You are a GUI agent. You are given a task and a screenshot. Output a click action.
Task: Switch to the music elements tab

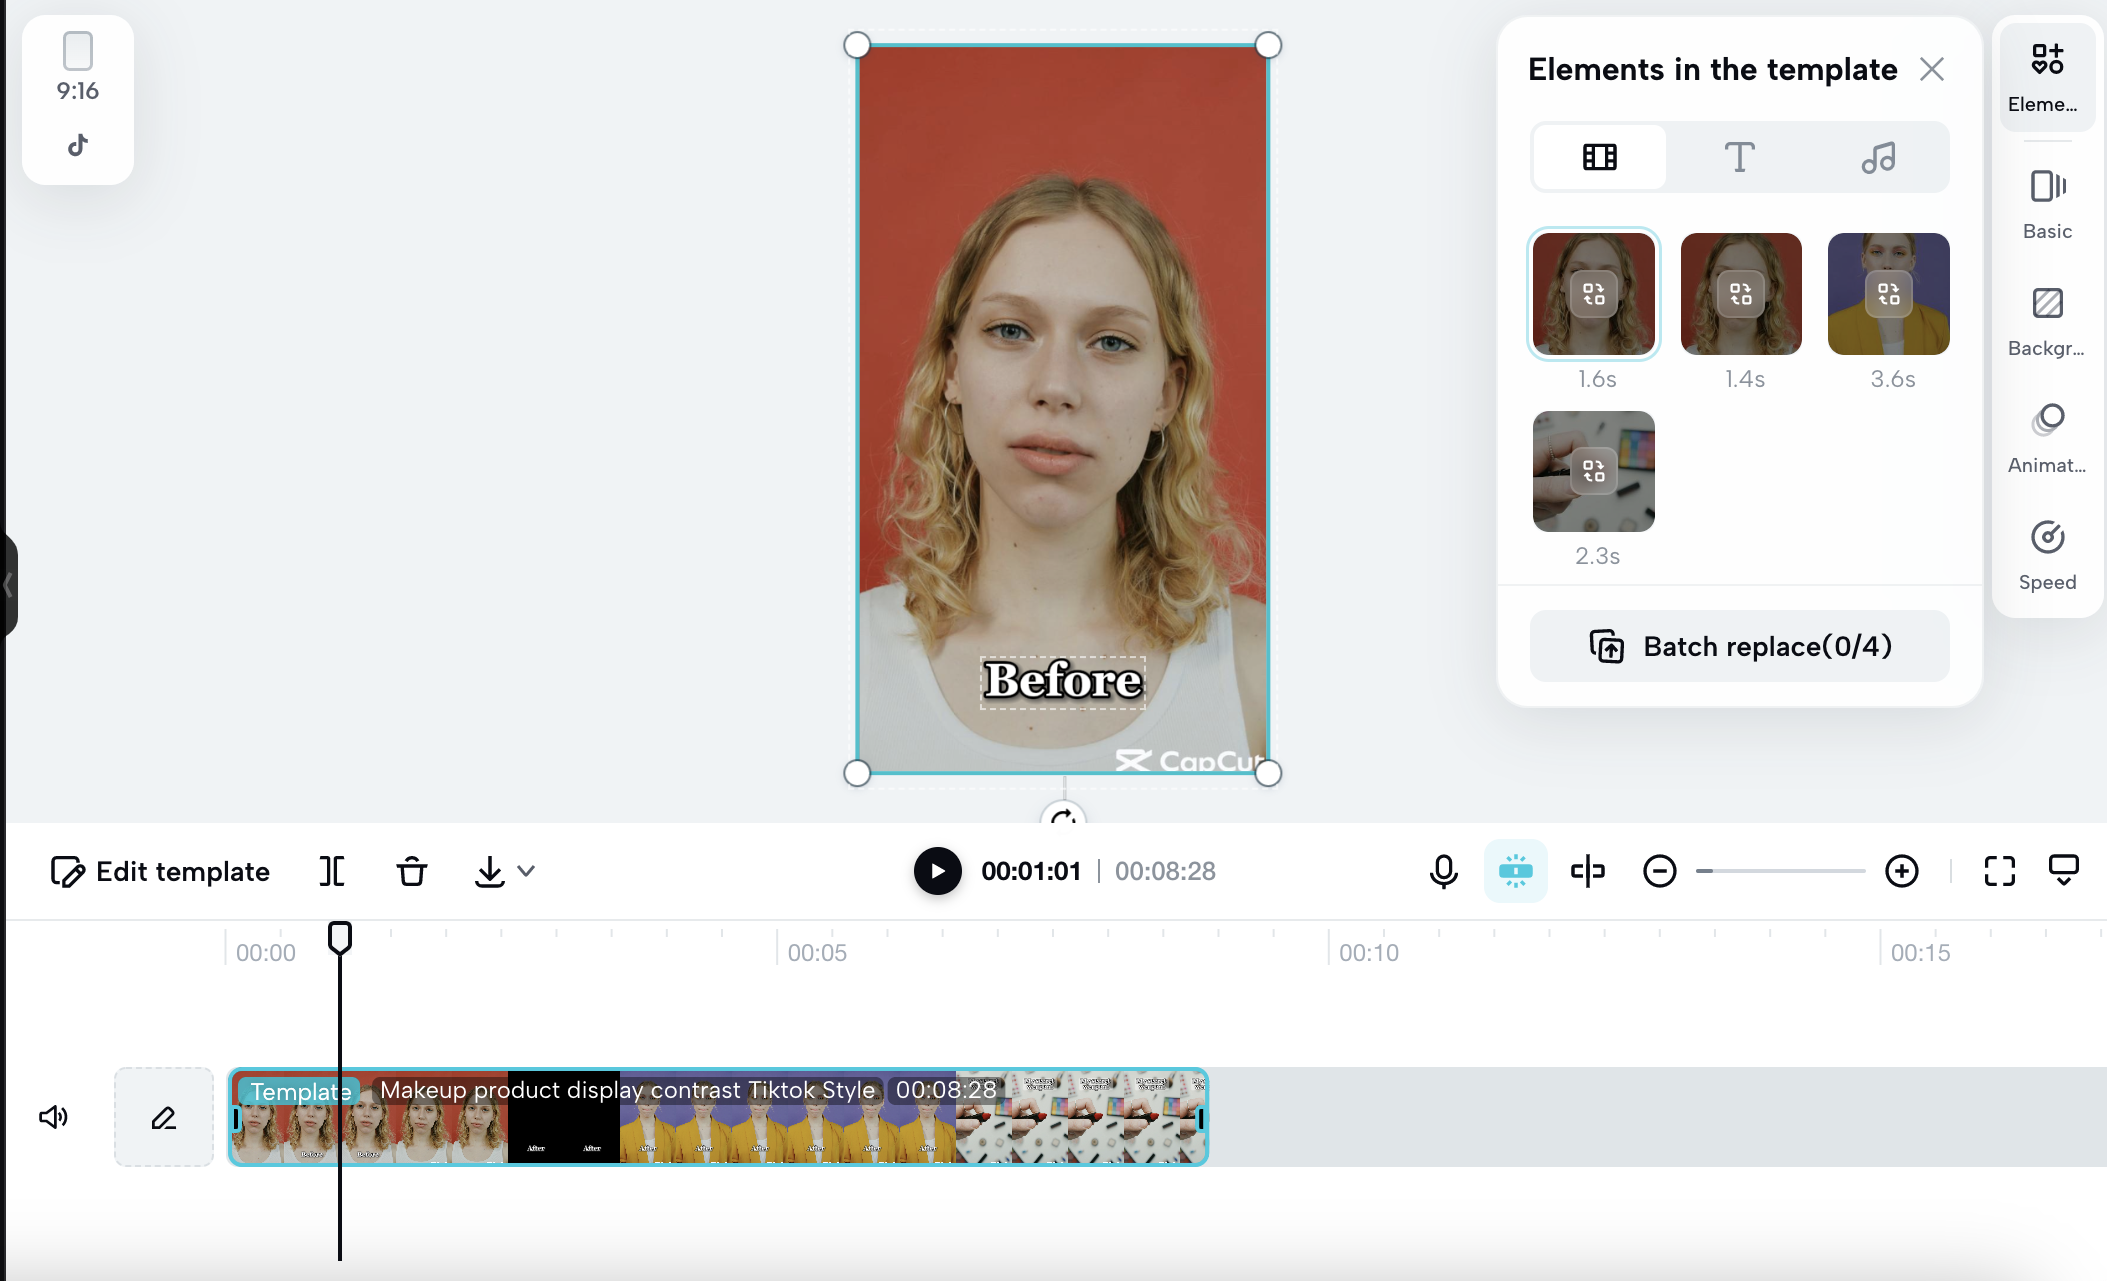click(x=1878, y=157)
